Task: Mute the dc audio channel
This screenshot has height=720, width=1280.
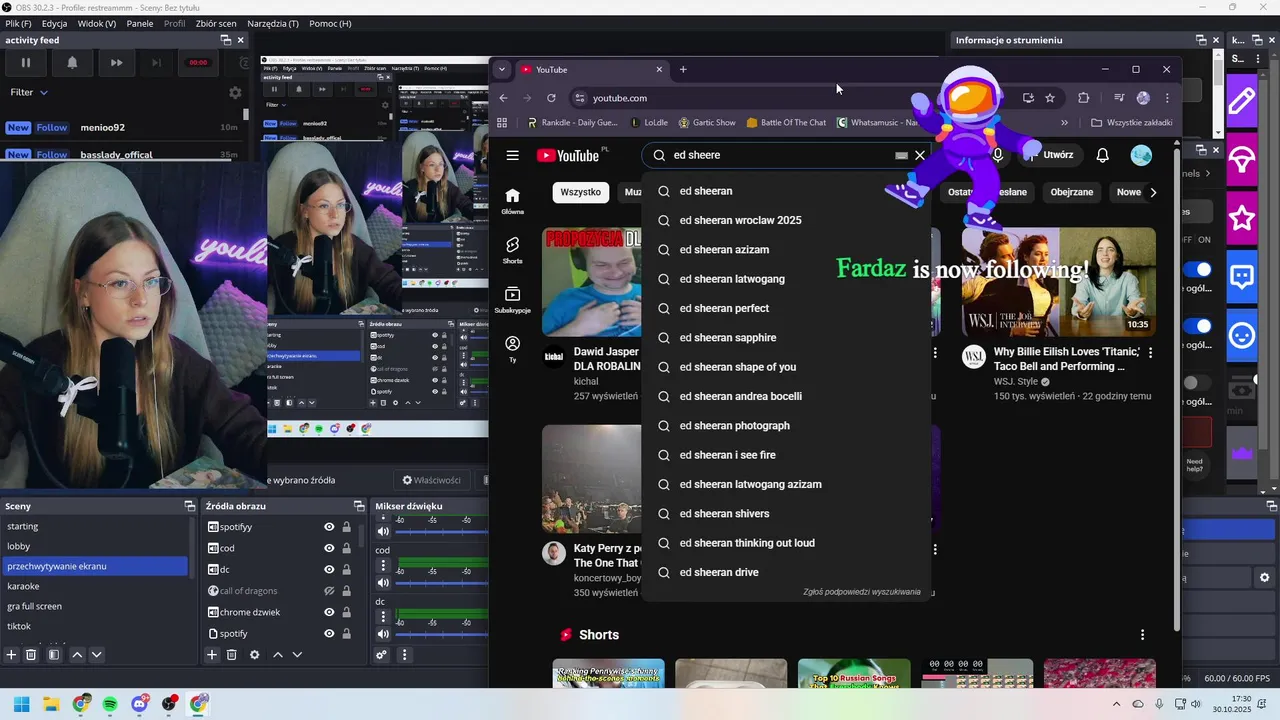Action: (x=383, y=634)
